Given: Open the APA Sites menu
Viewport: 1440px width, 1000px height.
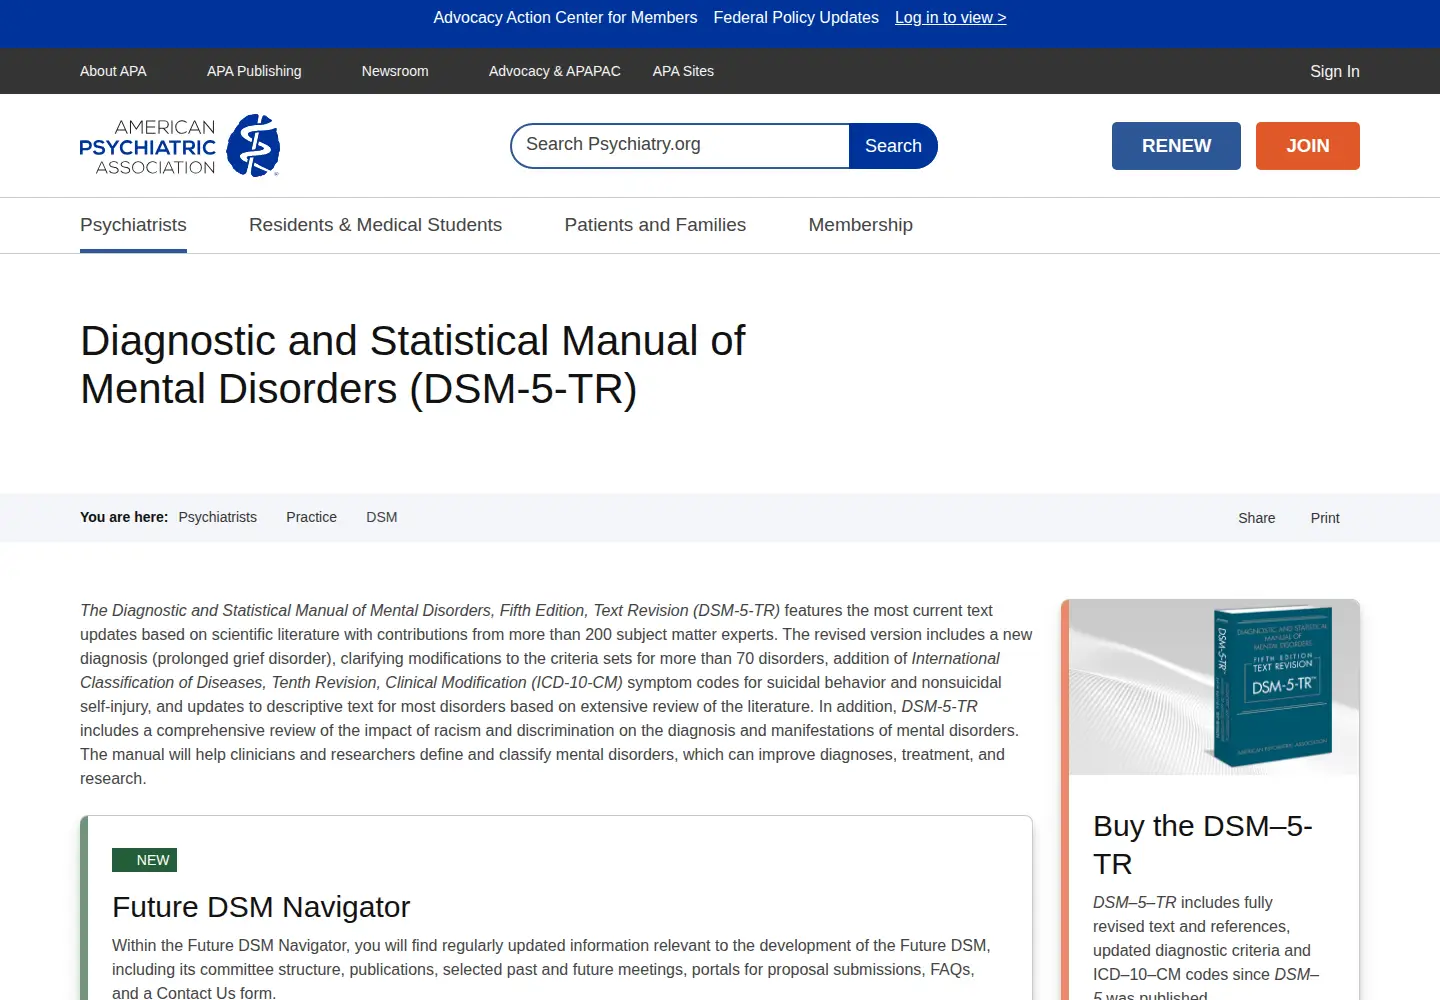Looking at the screenshot, I should click(683, 71).
